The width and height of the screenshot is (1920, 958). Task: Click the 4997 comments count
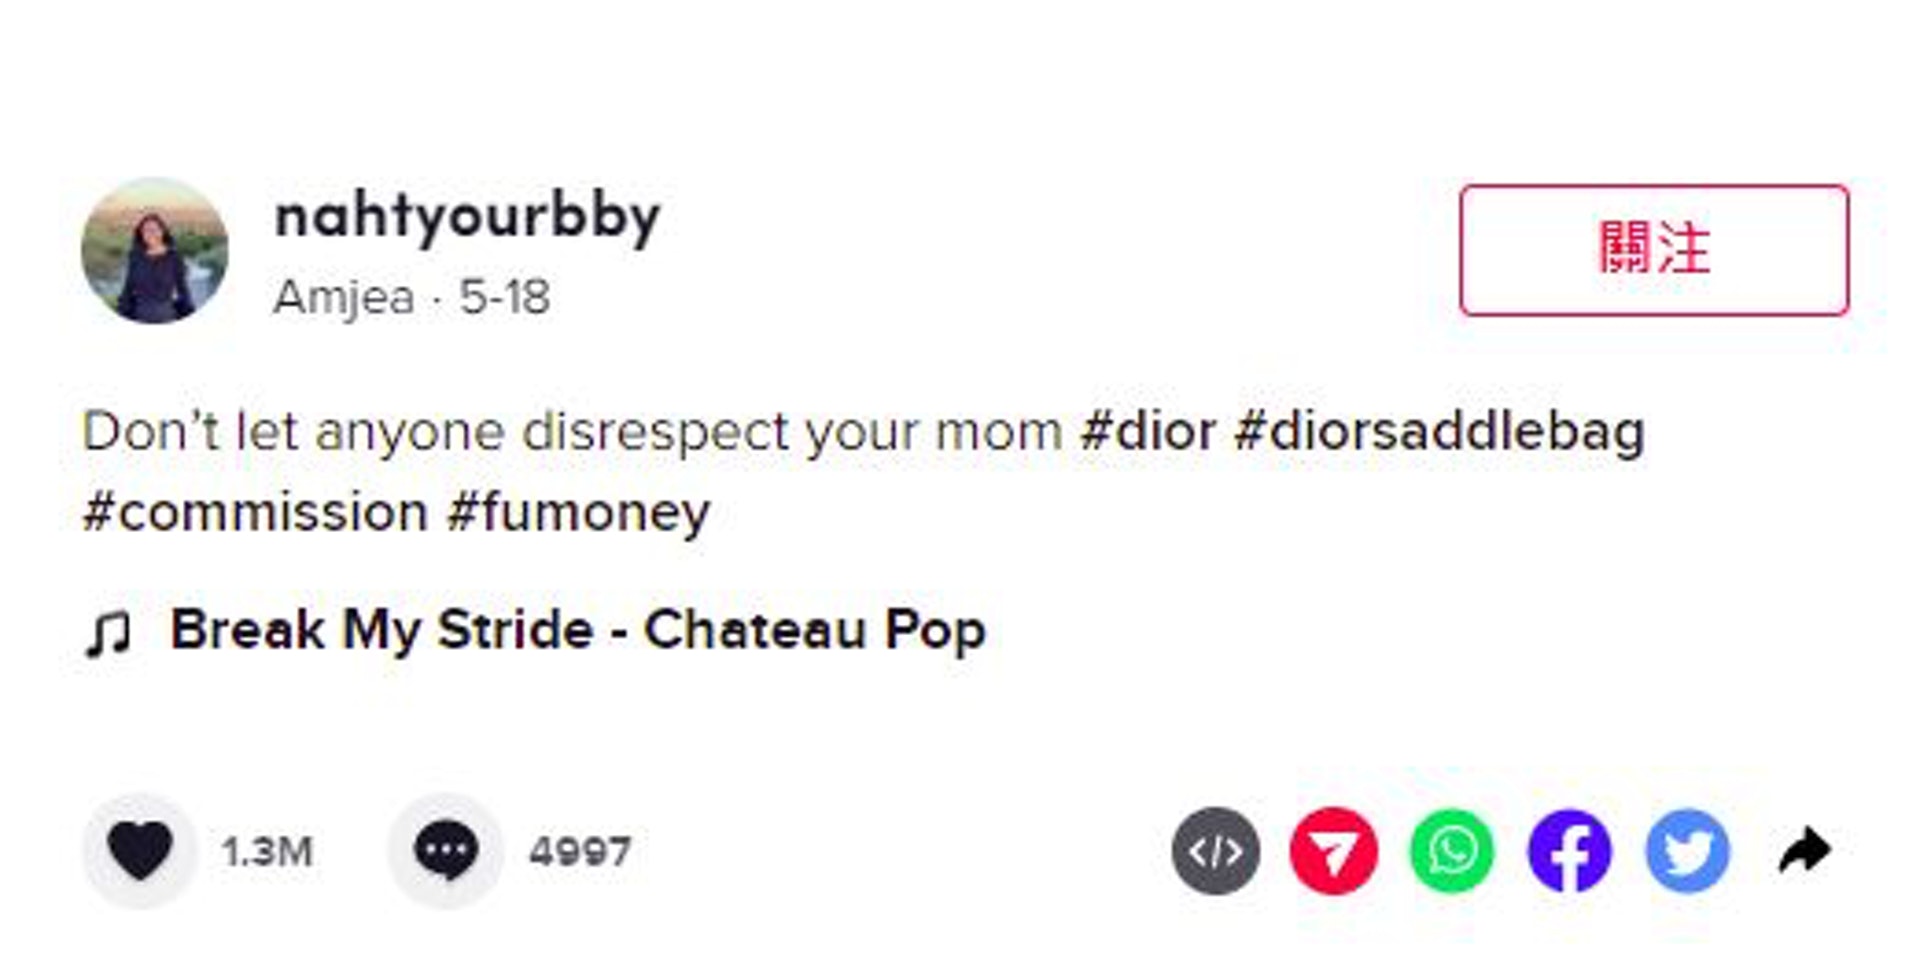580,852
